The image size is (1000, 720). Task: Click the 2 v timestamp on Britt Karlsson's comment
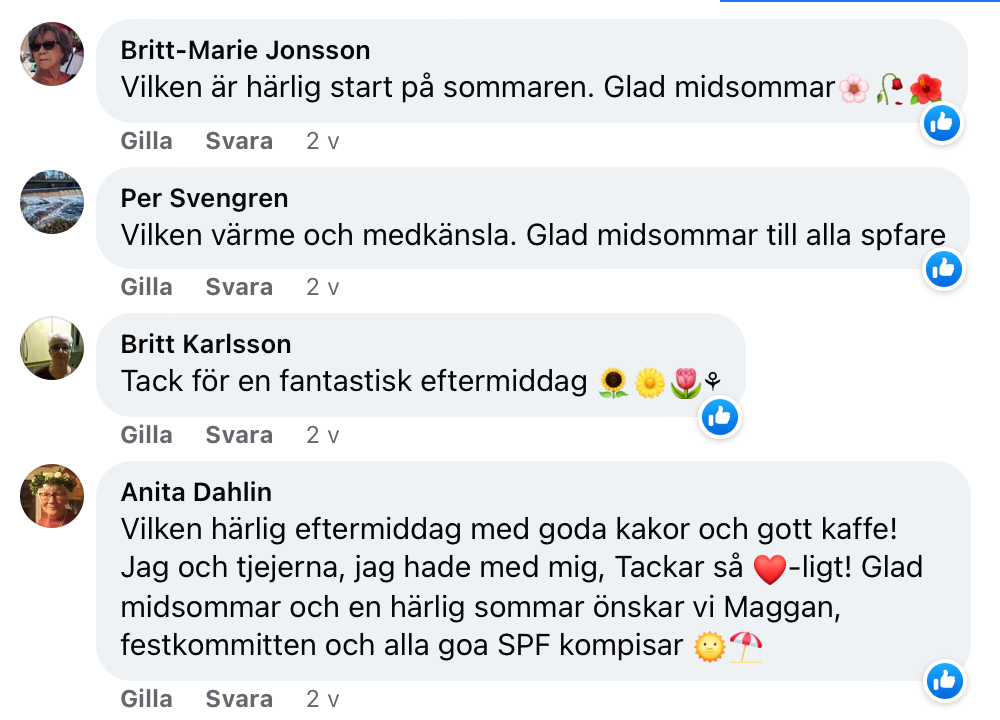tap(323, 435)
